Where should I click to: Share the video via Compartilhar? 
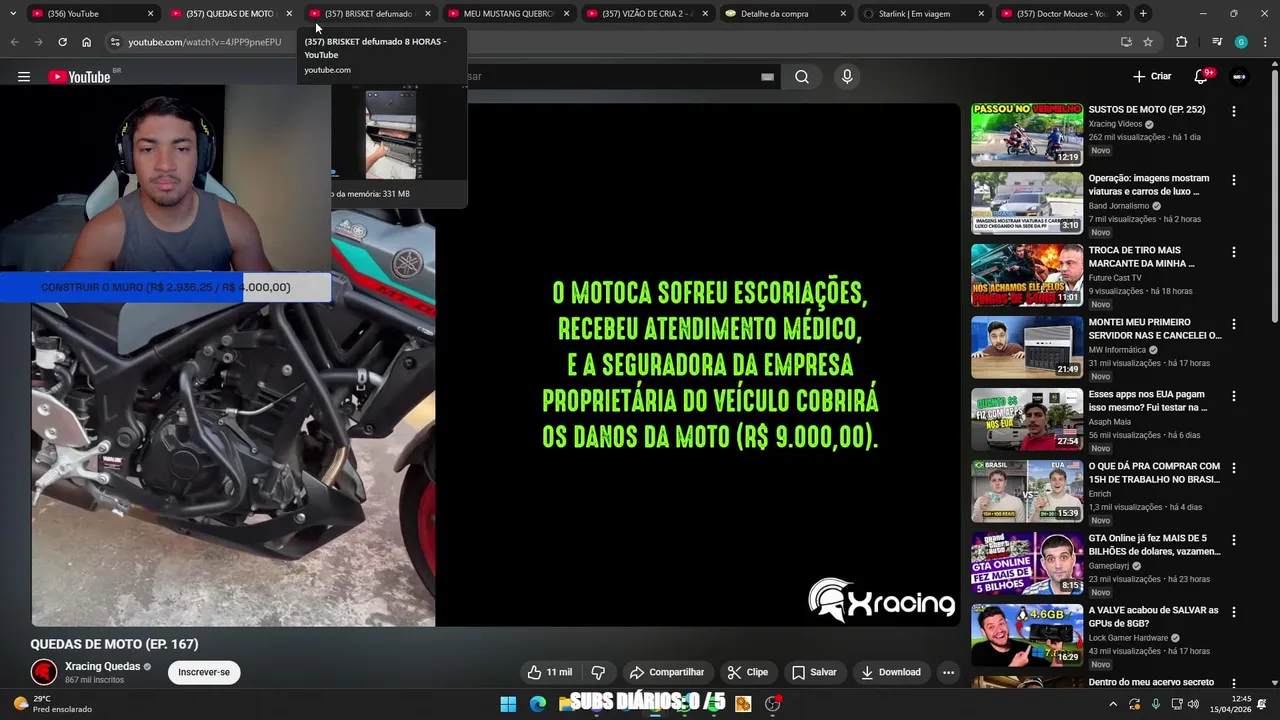(x=667, y=672)
